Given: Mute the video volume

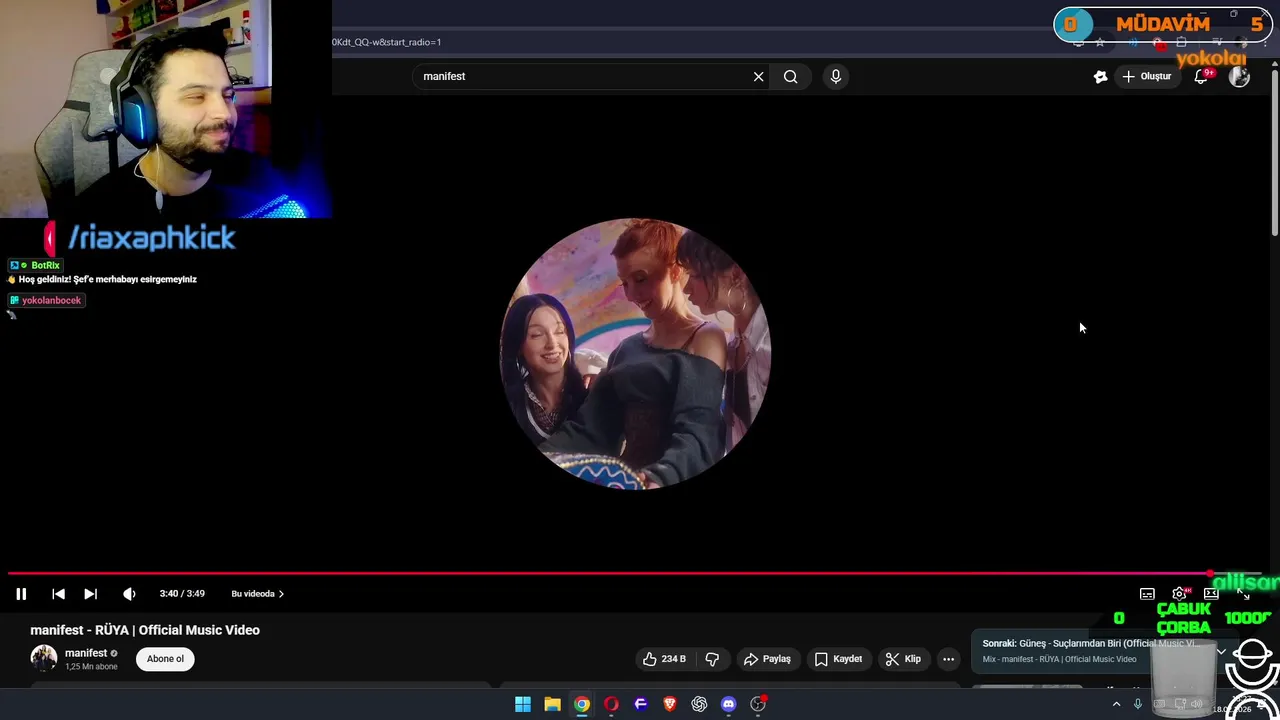Looking at the screenshot, I should pos(129,594).
